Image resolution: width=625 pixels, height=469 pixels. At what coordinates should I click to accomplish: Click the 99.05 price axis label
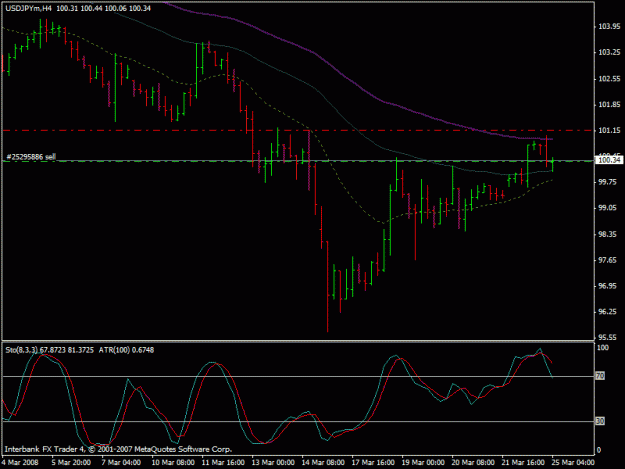tap(609, 208)
